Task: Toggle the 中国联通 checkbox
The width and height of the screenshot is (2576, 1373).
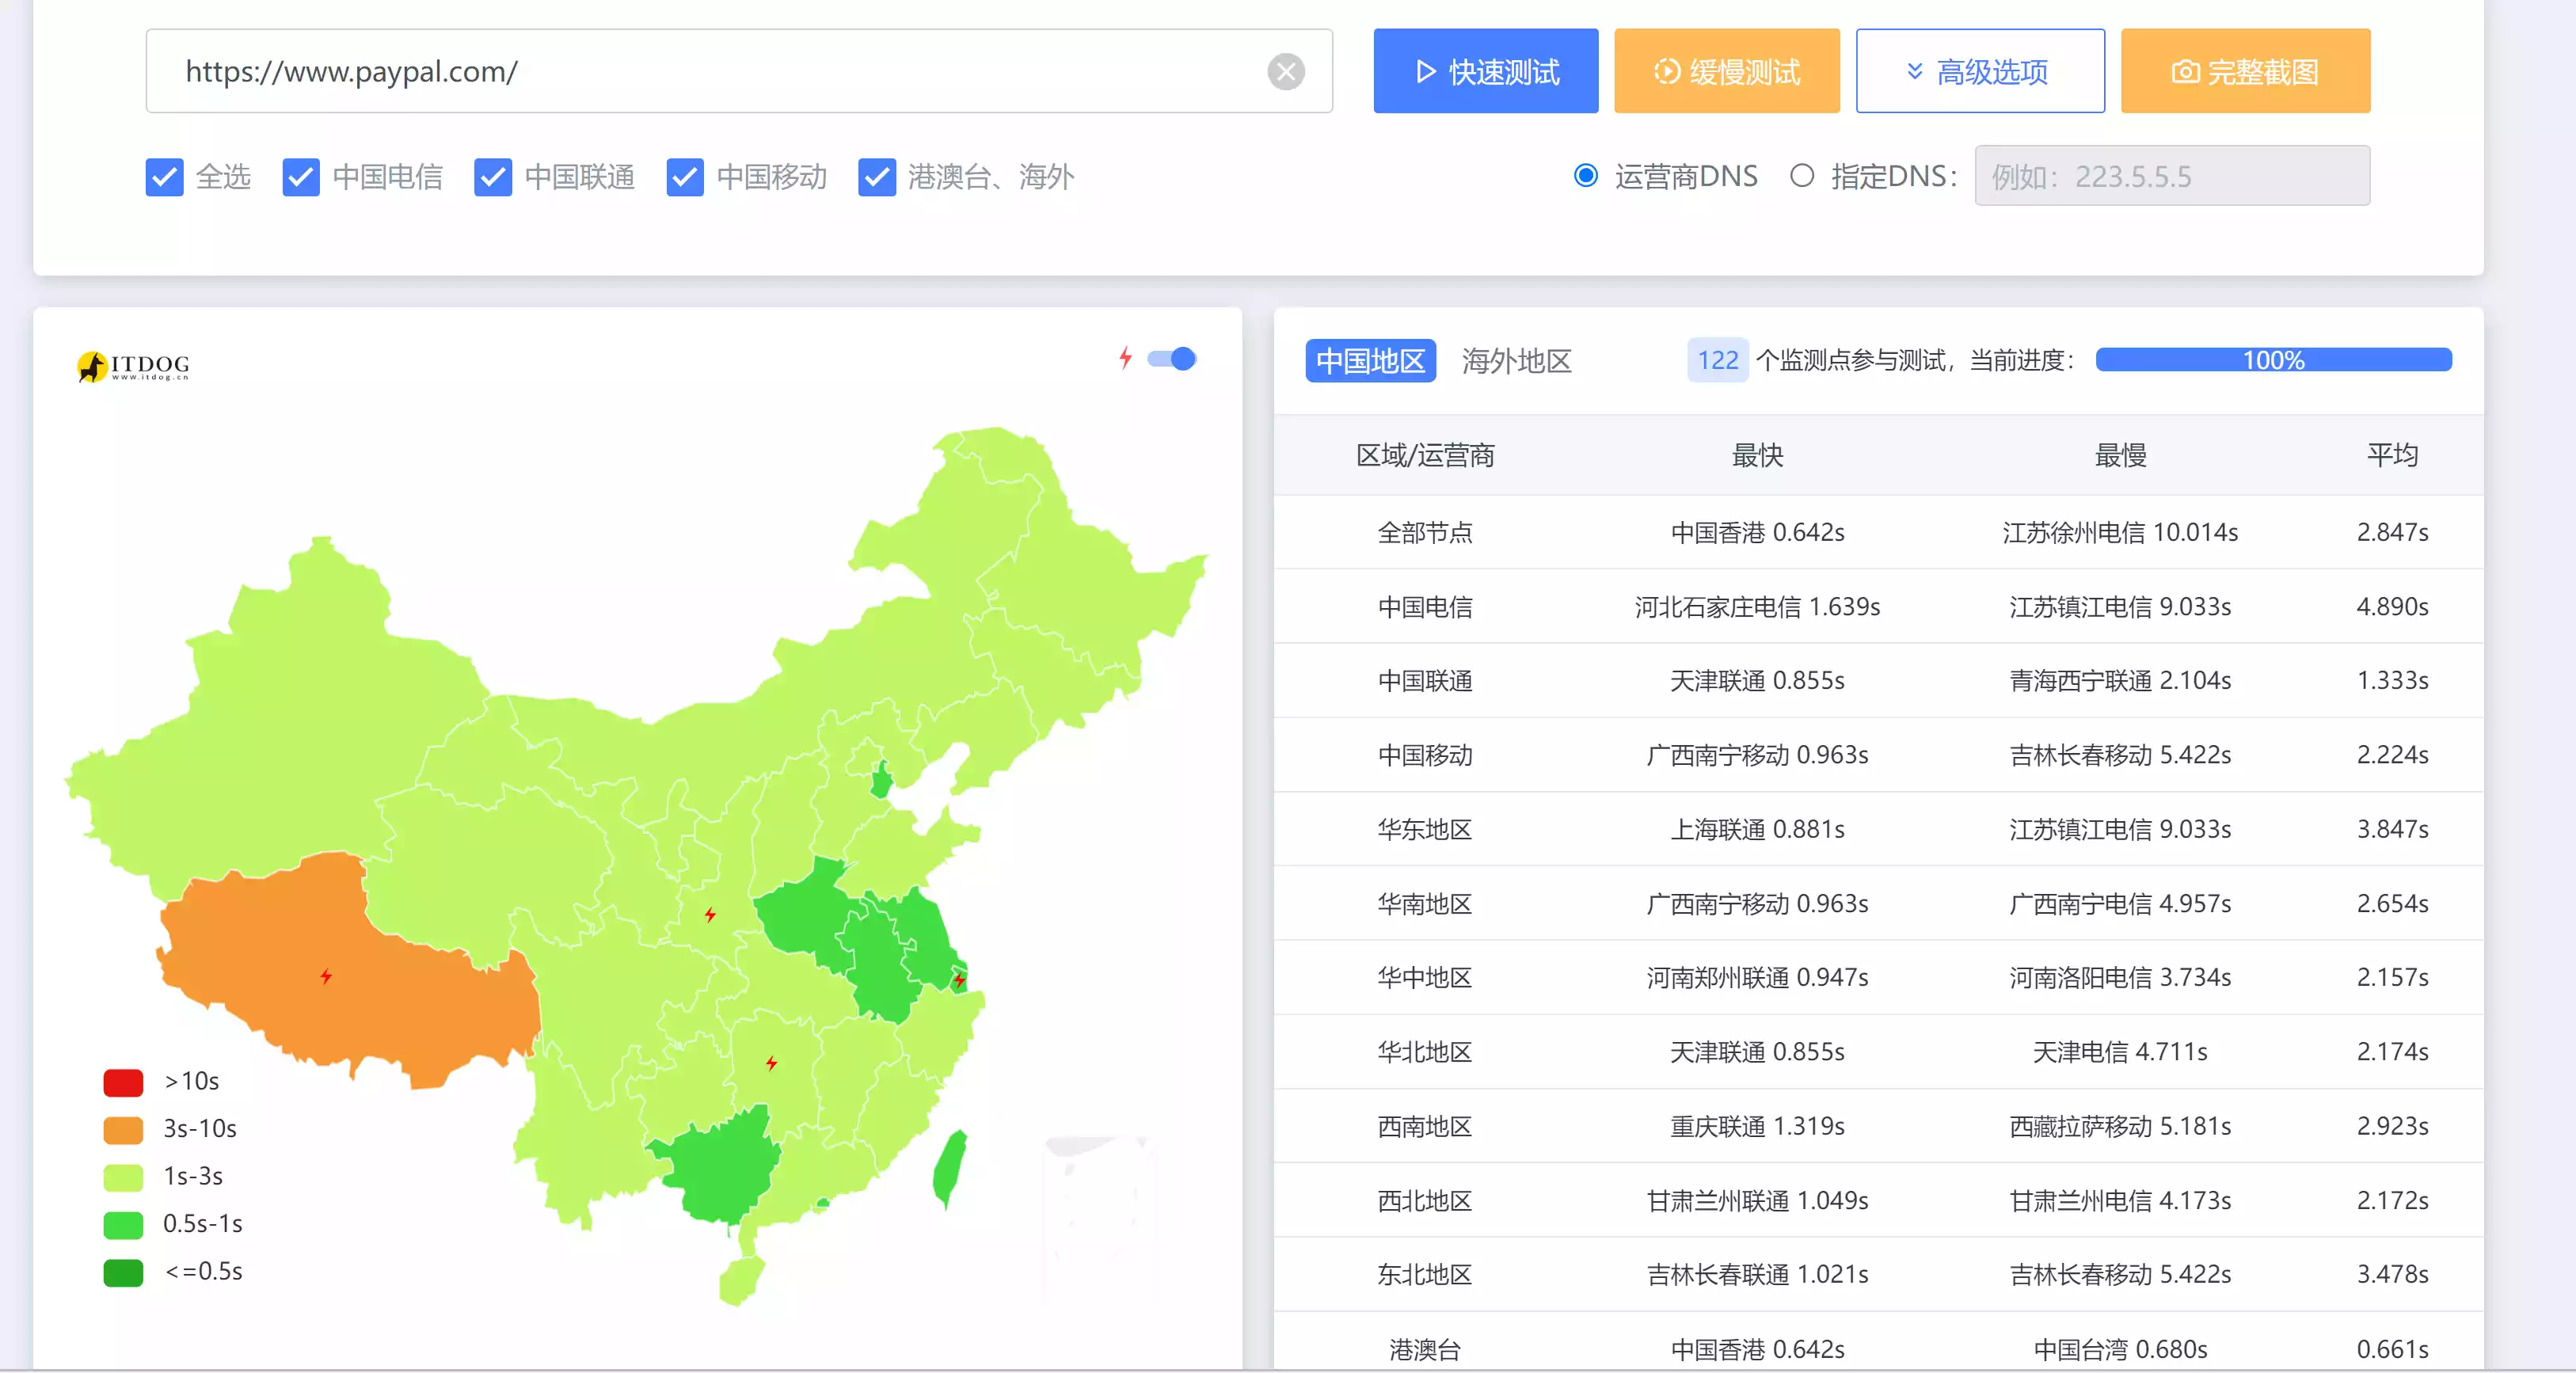Action: pyautogui.click(x=493, y=177)
